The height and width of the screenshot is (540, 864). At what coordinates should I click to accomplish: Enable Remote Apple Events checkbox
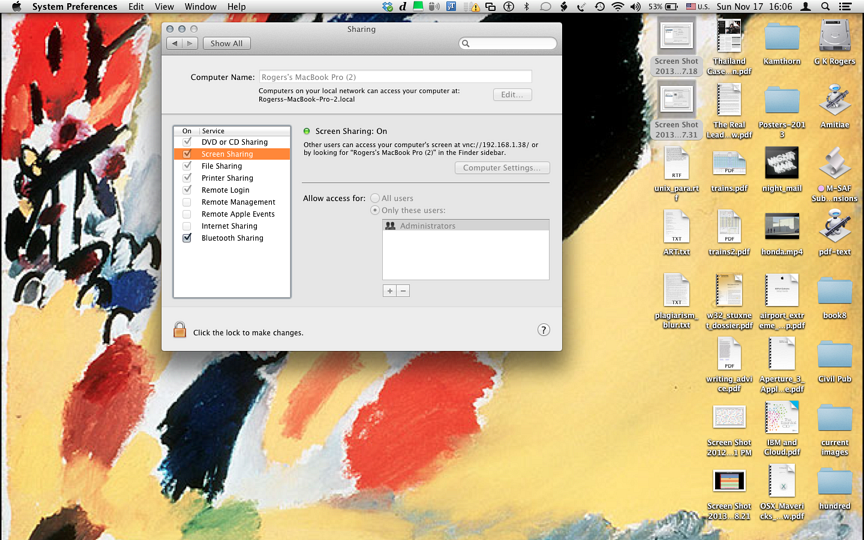point(187,214)
